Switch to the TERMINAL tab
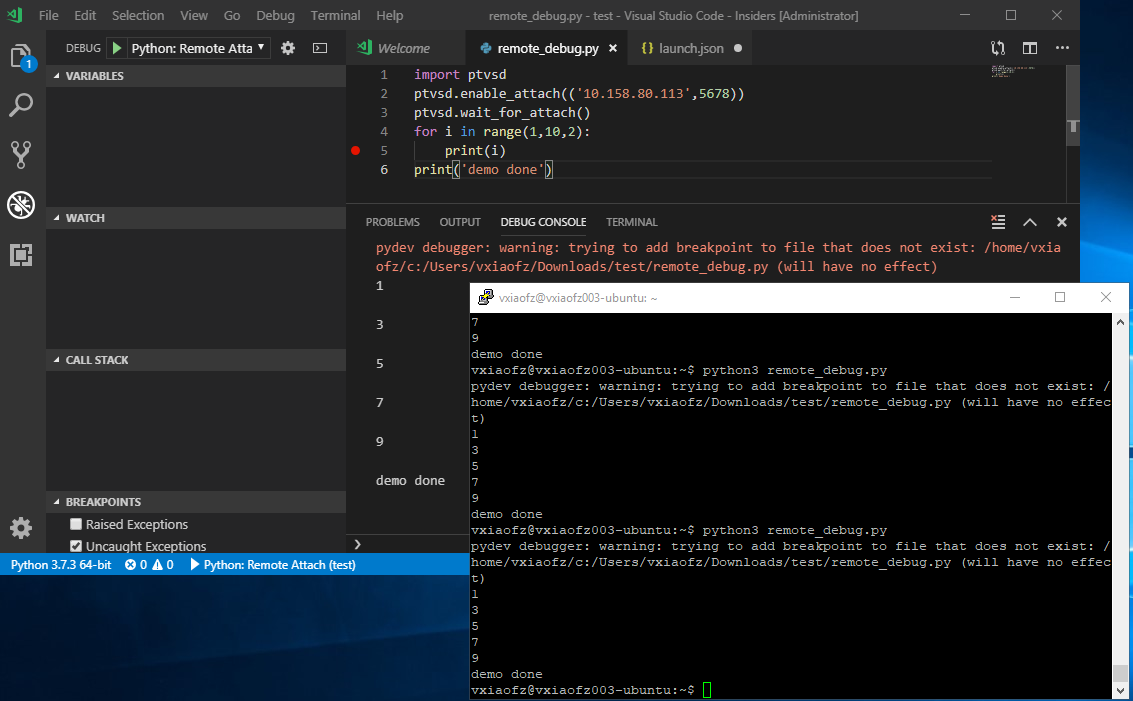This screenshot has width=1133, height=701. click(631, 222)
